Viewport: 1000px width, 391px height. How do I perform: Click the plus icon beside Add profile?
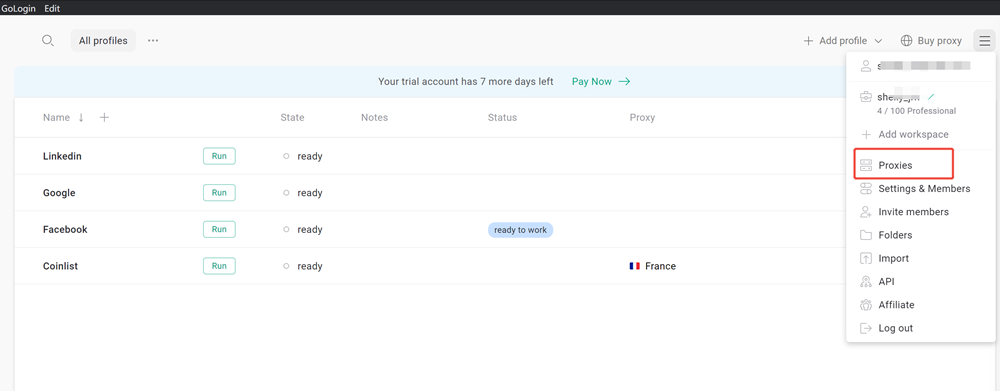click(808, 41)
